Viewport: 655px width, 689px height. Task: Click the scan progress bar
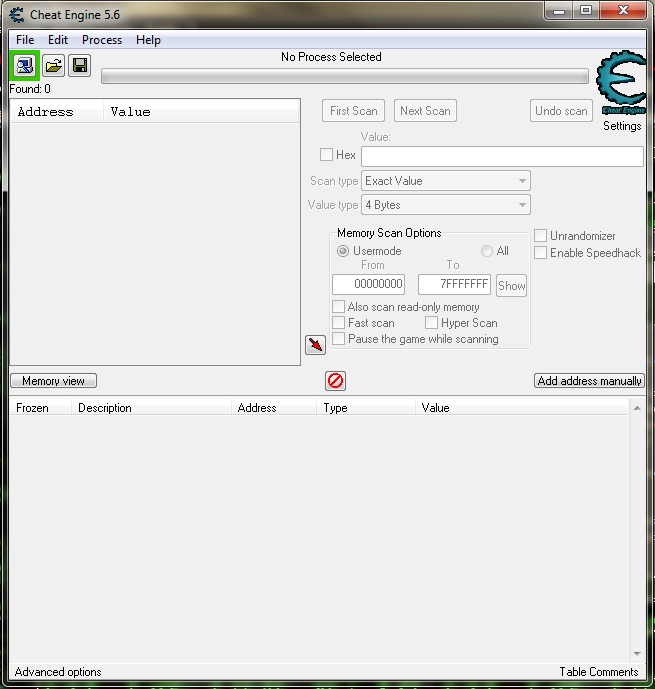[x=345, y=76]
